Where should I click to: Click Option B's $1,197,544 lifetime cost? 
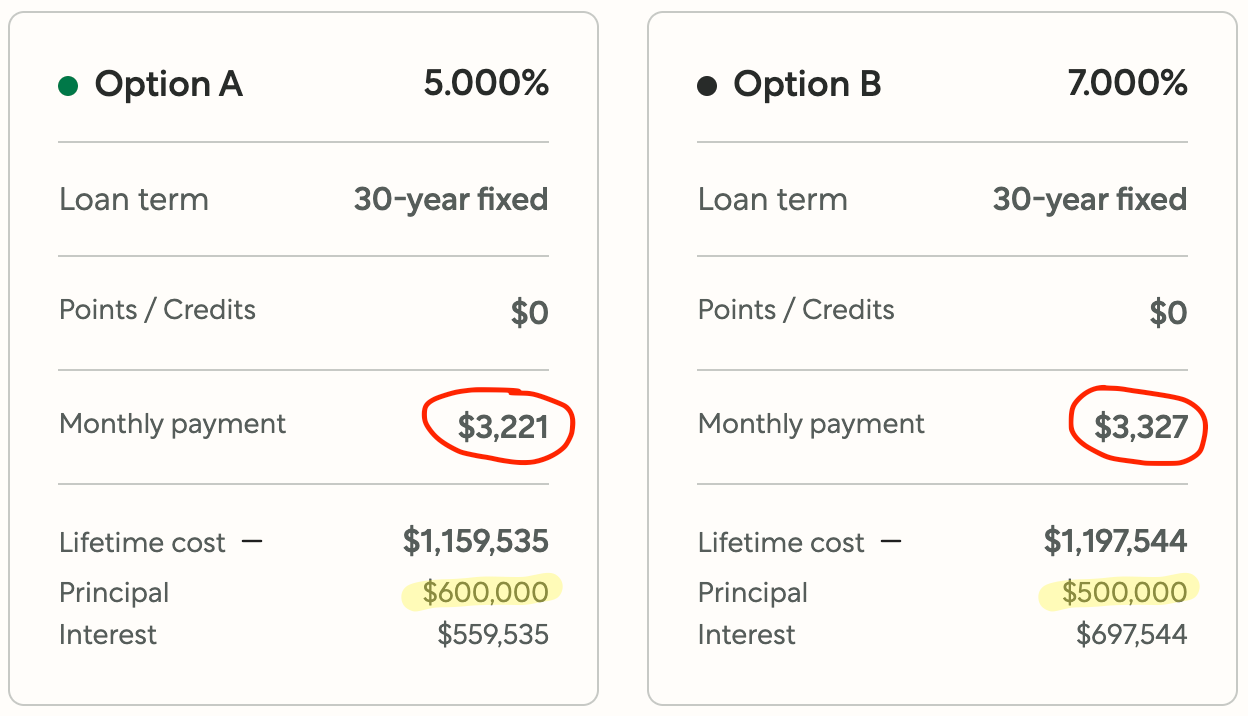(1115, 542)
